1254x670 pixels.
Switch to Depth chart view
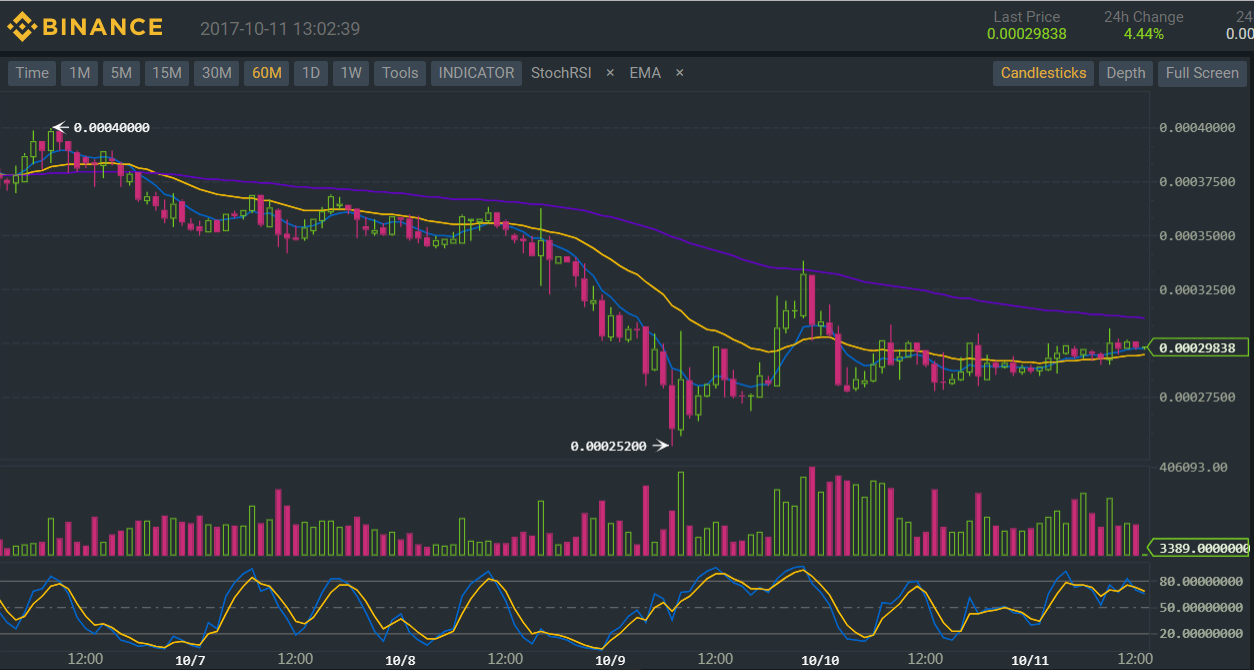click(x=1125, y=73)
